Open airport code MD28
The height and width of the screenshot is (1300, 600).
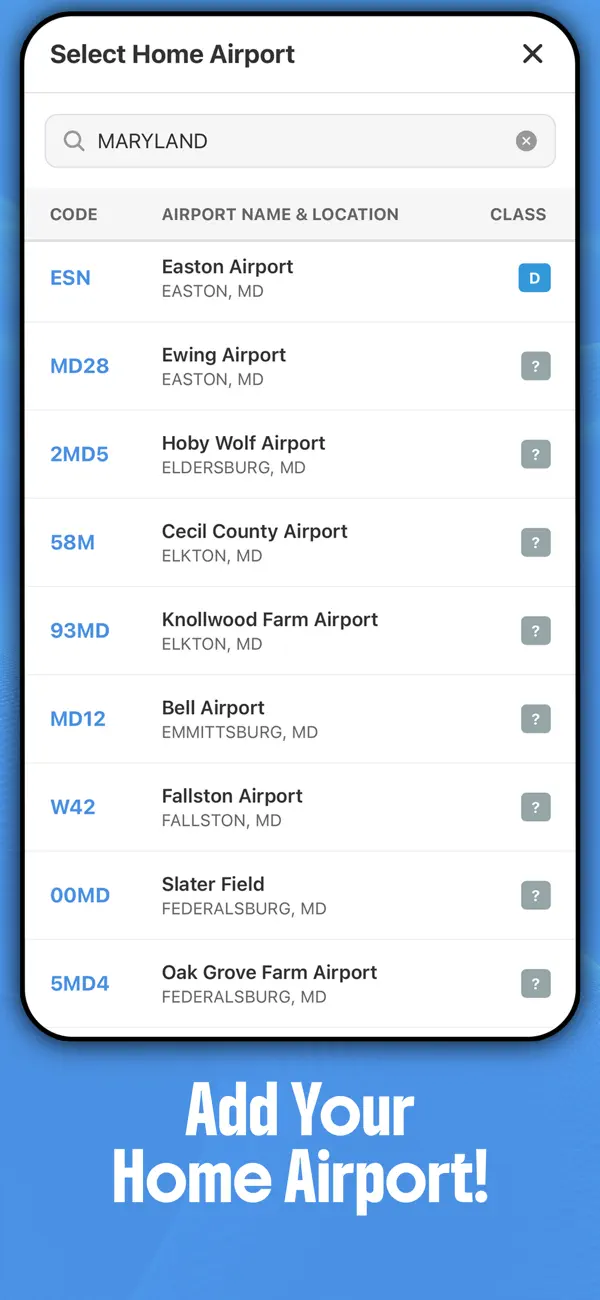tap(79, 366)
